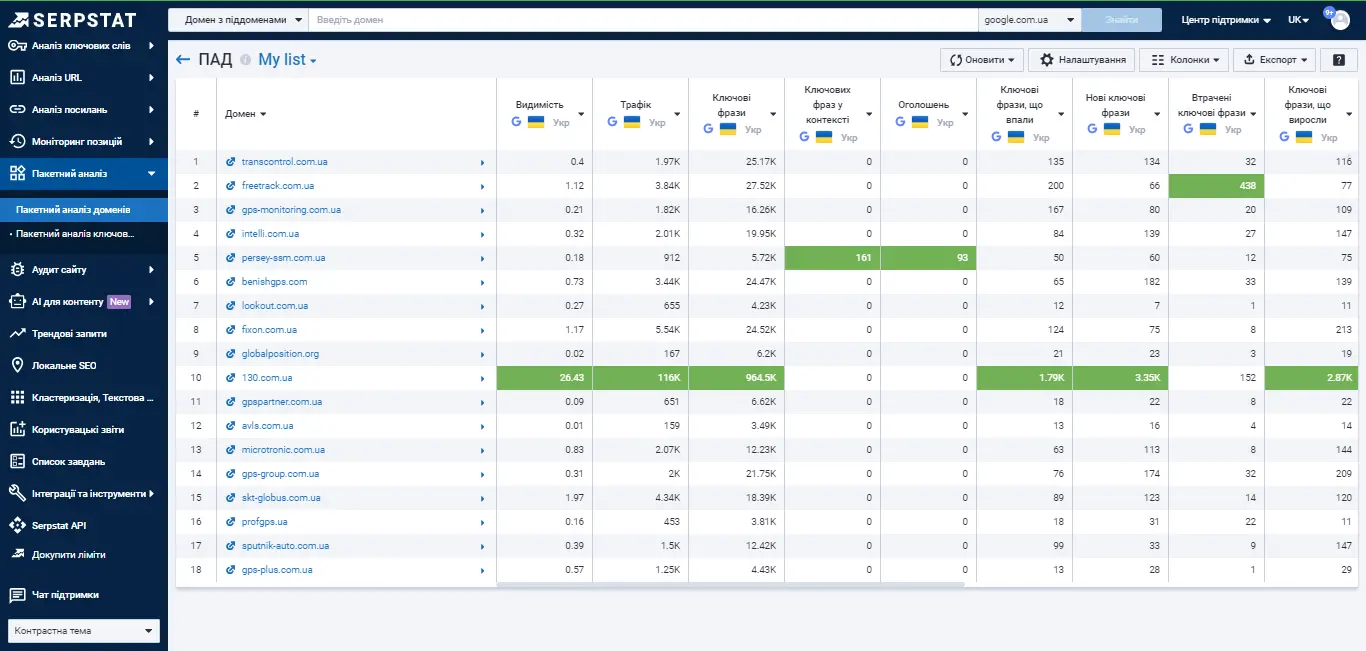Open the Центр підтримки dropdown
Image resolution: width=1366 pixels, height=651 pixels.
1226,20
